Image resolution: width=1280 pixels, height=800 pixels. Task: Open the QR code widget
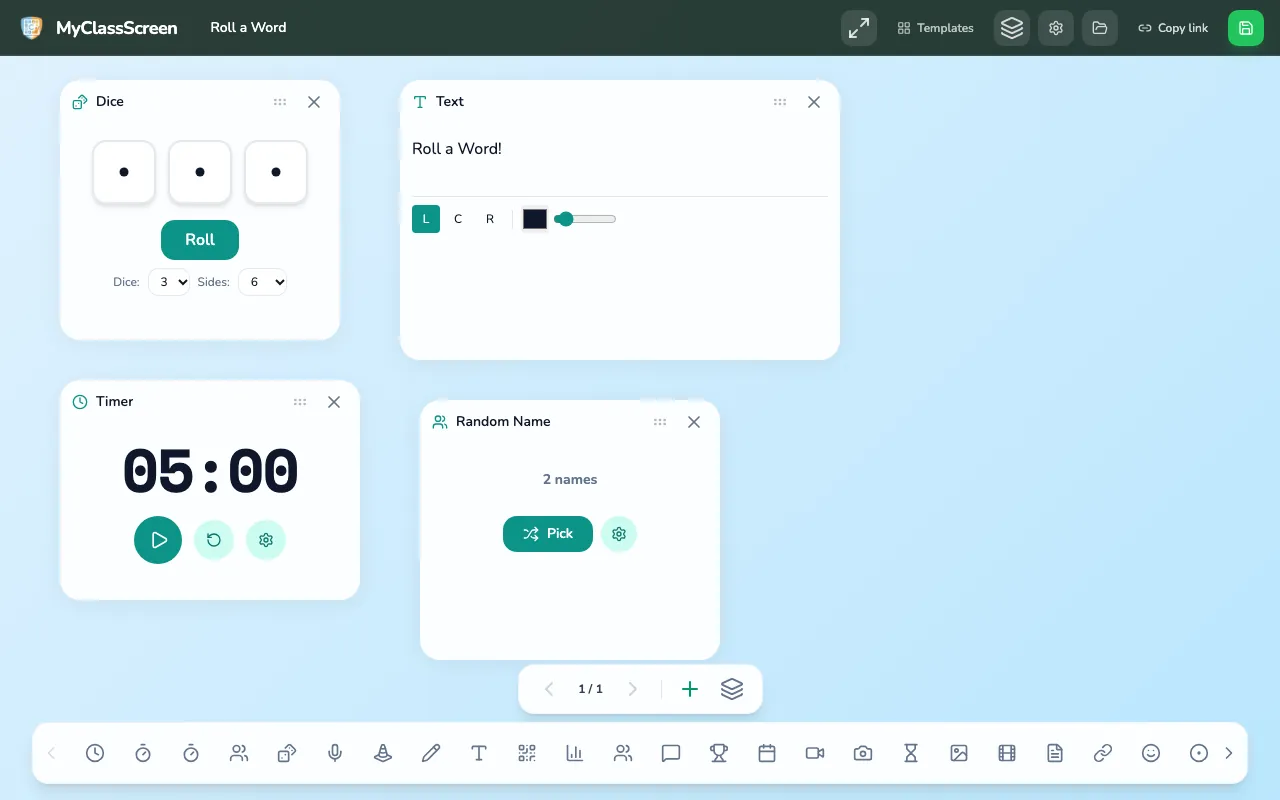coord(527,753)
